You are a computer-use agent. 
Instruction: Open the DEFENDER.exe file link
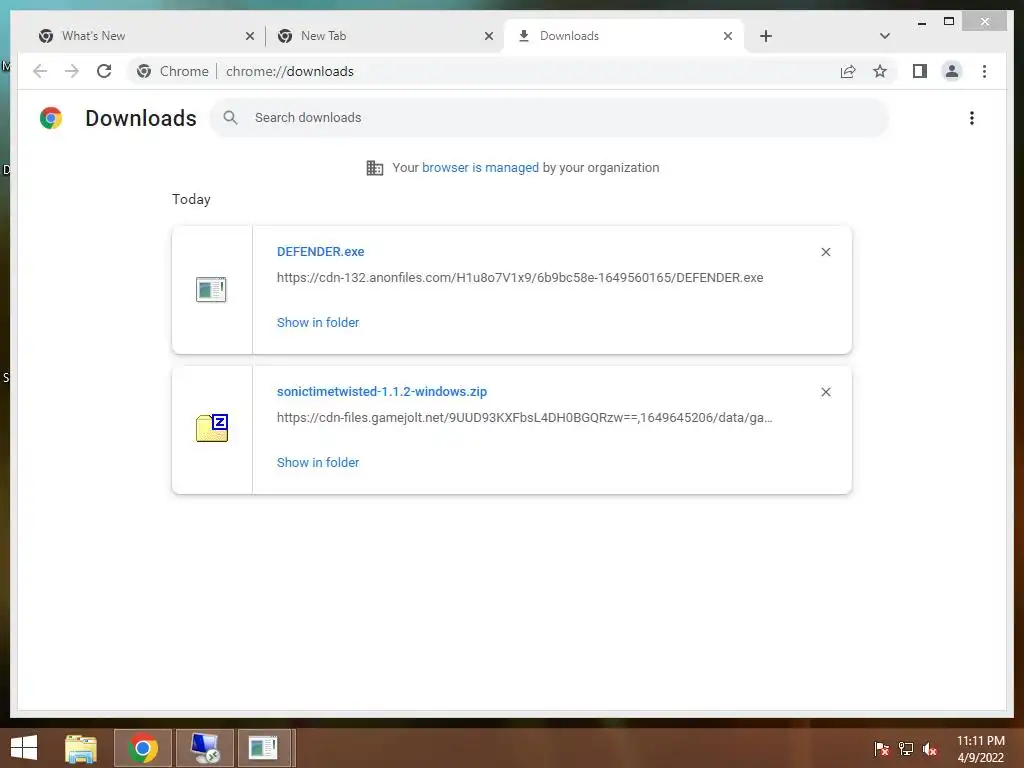[x=321, y=251]
